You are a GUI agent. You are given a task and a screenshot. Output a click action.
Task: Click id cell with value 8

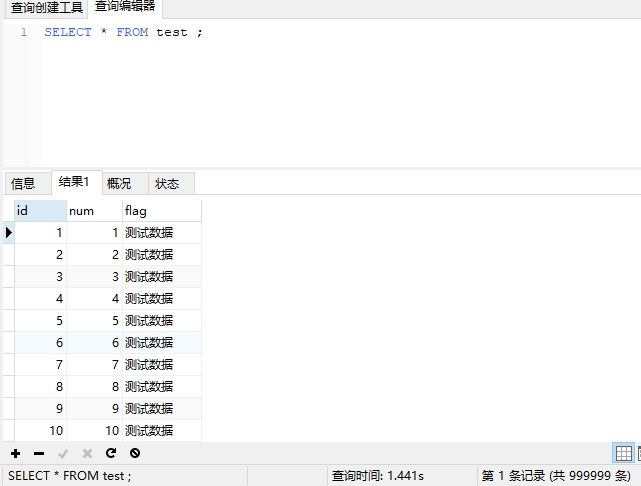tap(40, 387)
